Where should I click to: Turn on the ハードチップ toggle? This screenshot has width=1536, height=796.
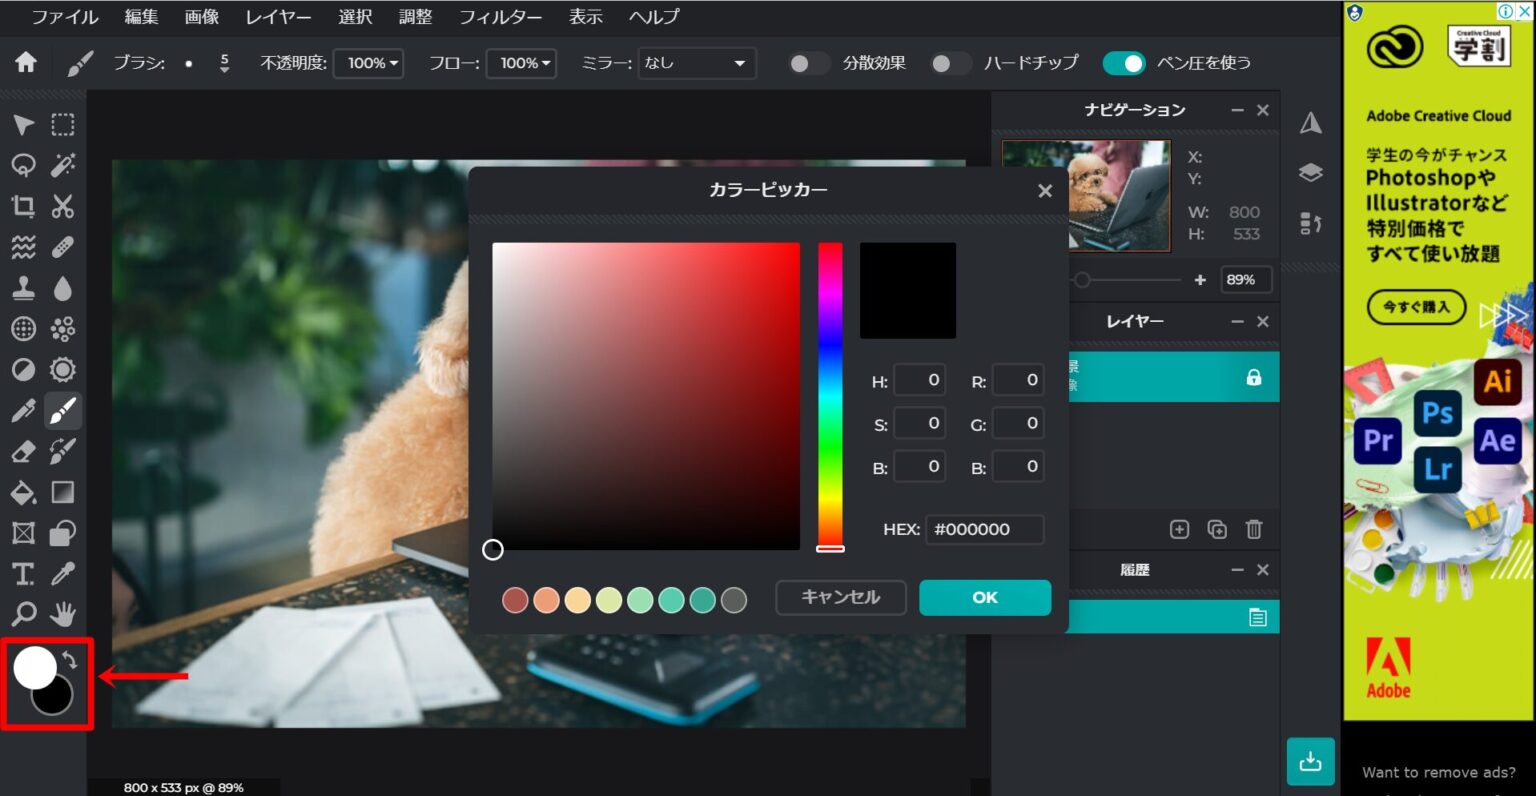[950, 62]
